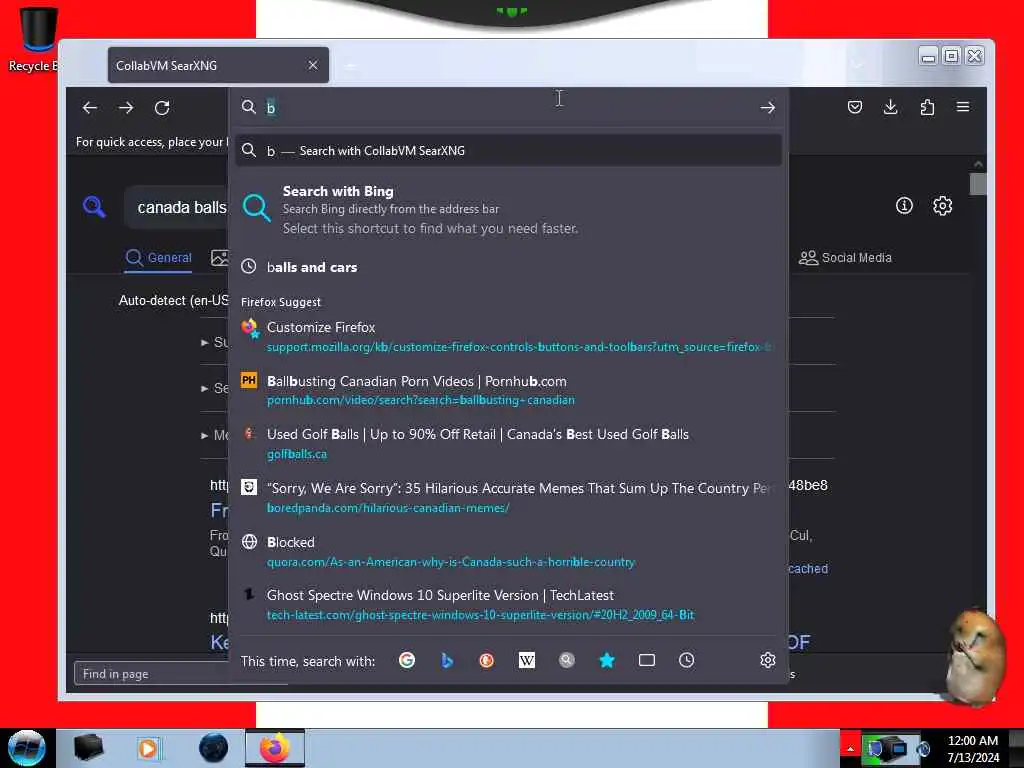
Task: Open the Auto-detect language dropdown
Action: pos(173,300)
